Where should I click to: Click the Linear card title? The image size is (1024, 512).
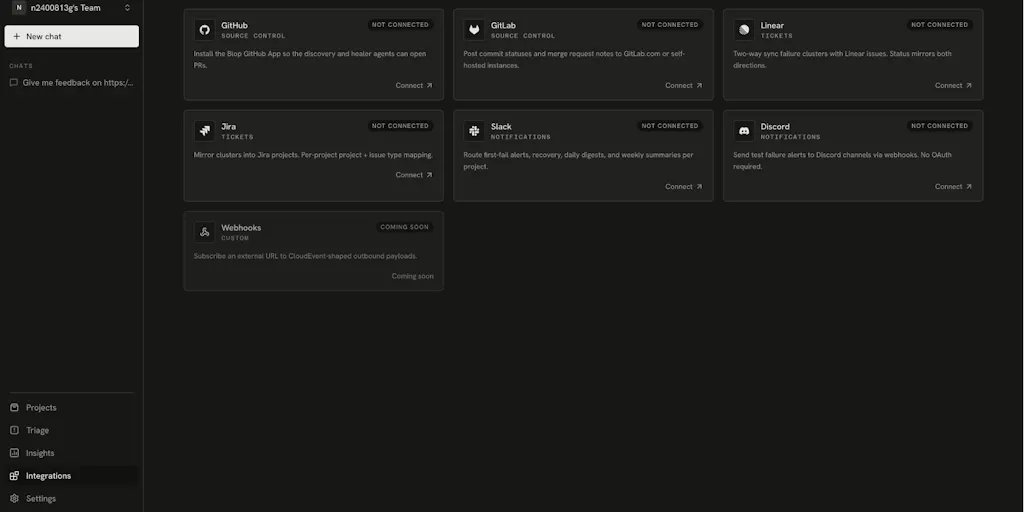pos(772,25)
